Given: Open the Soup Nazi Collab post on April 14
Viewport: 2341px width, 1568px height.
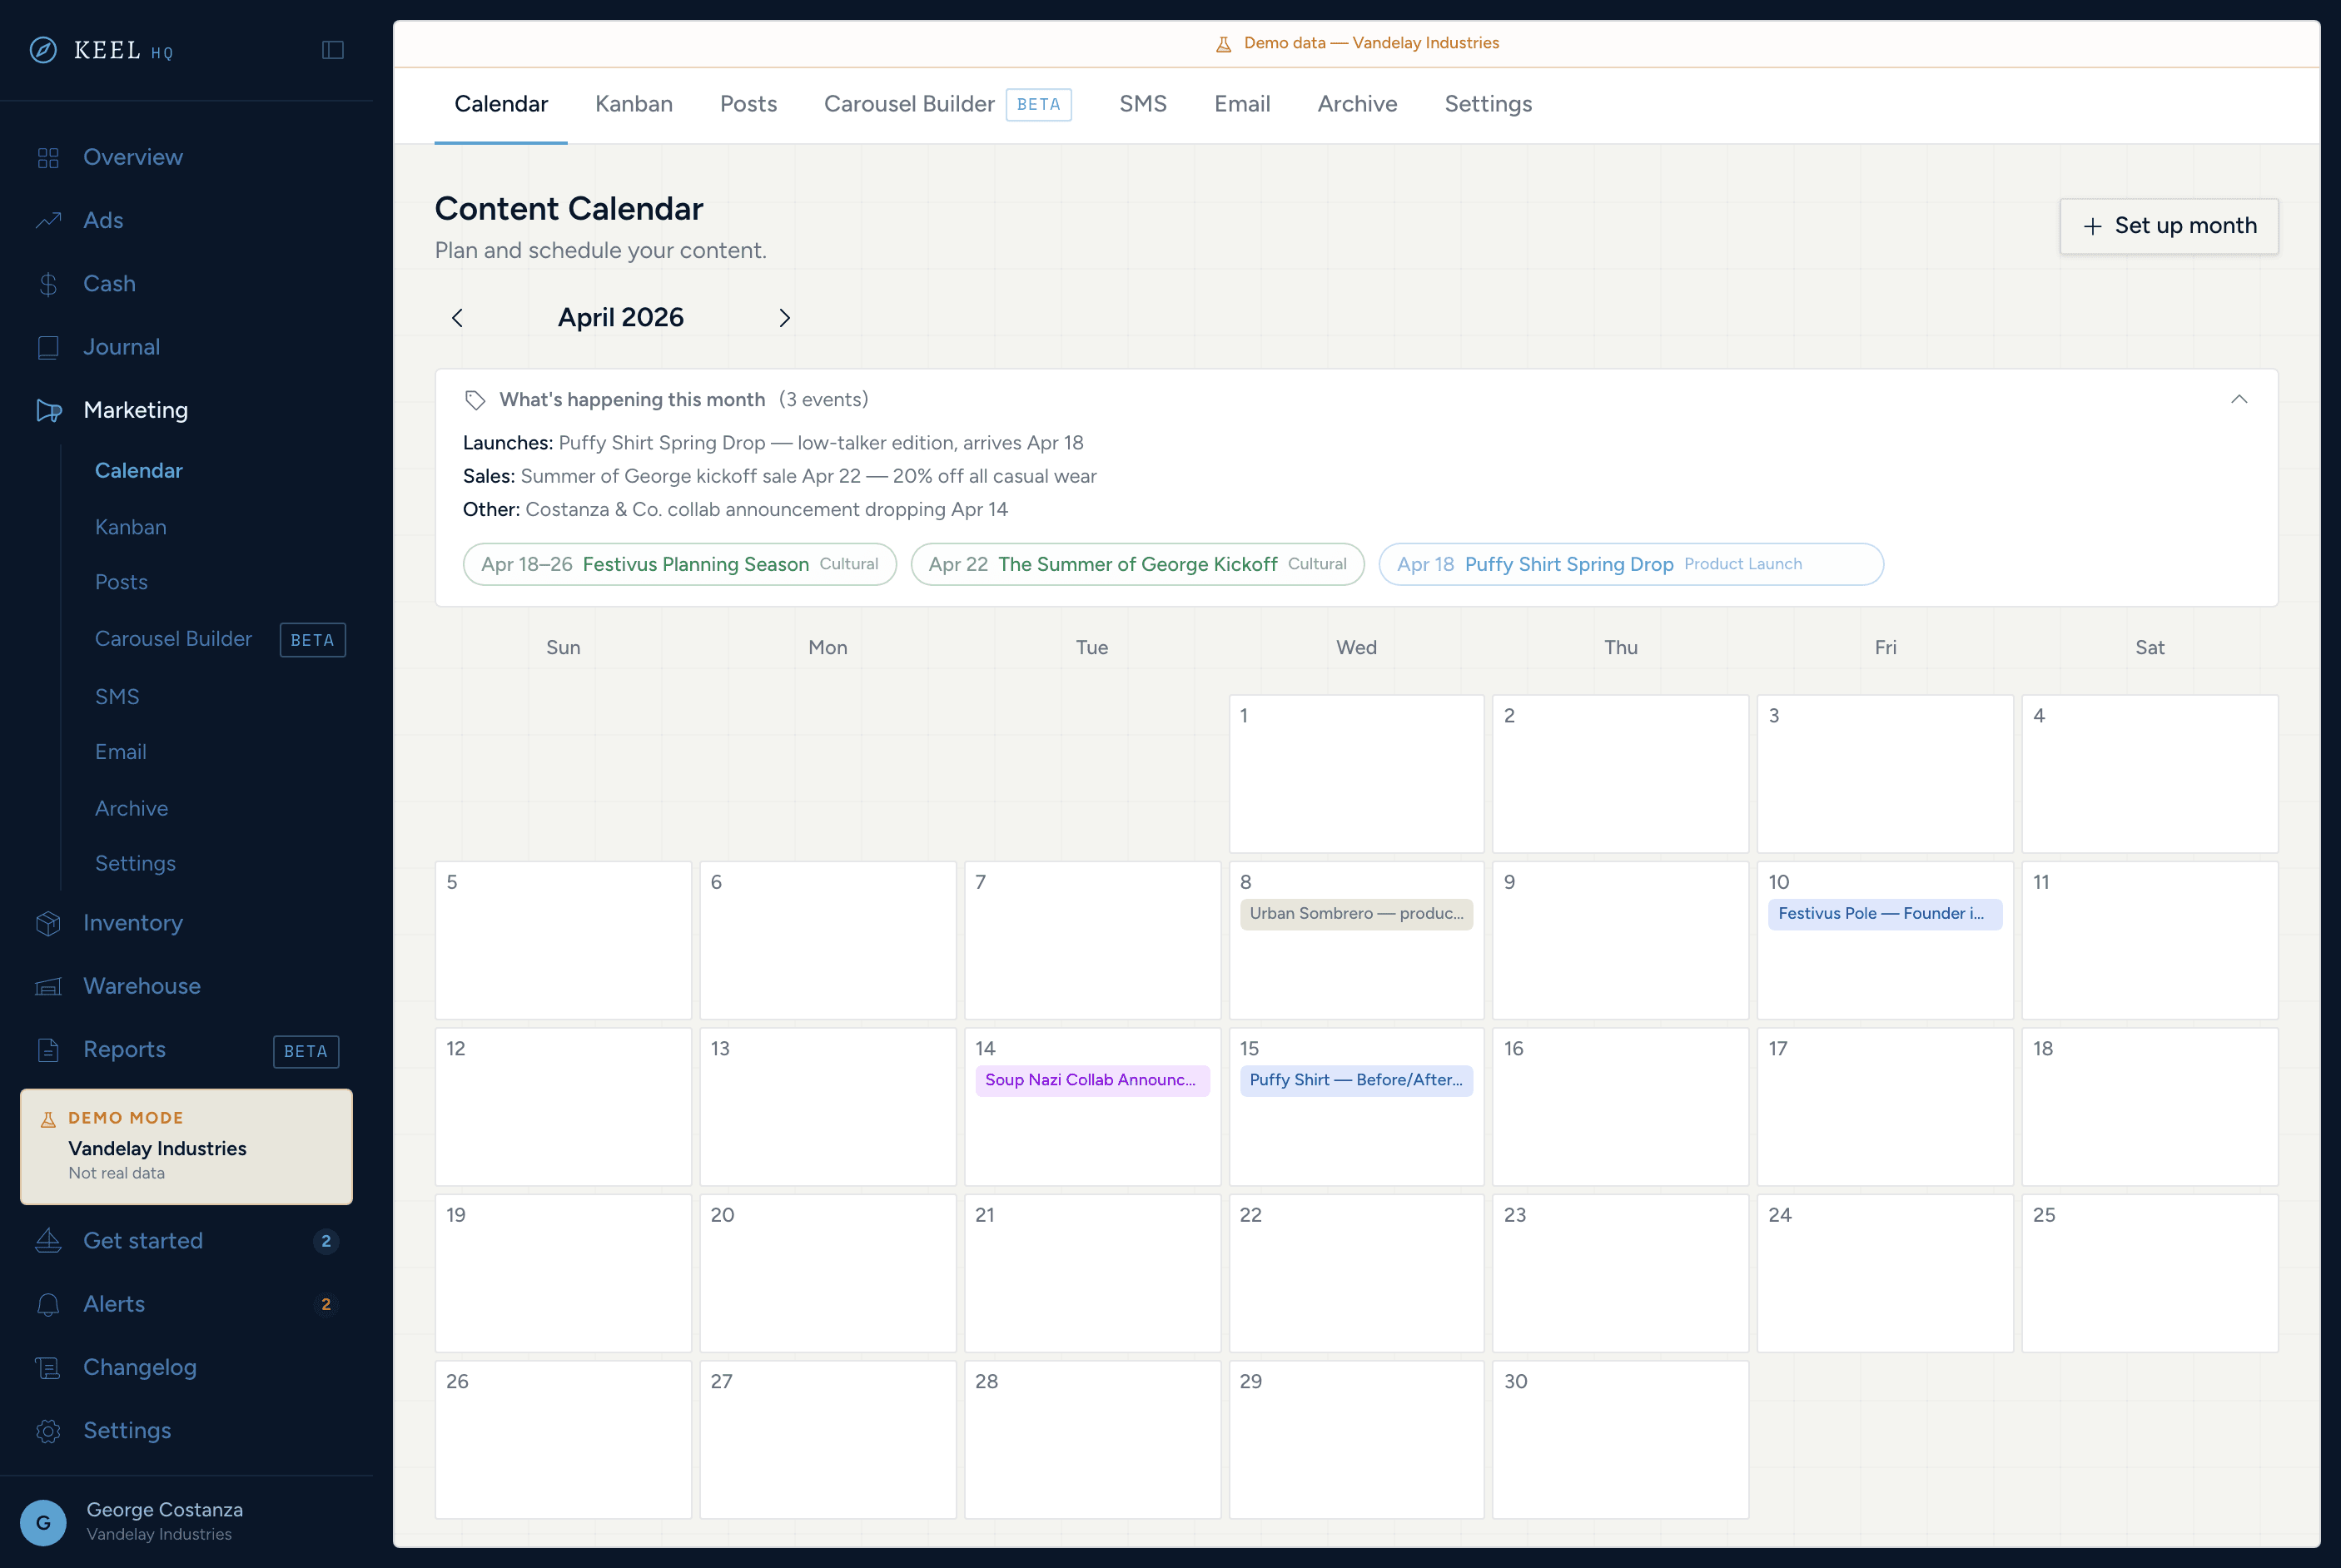Looking at the screenshot, I should (1092, 1080).
